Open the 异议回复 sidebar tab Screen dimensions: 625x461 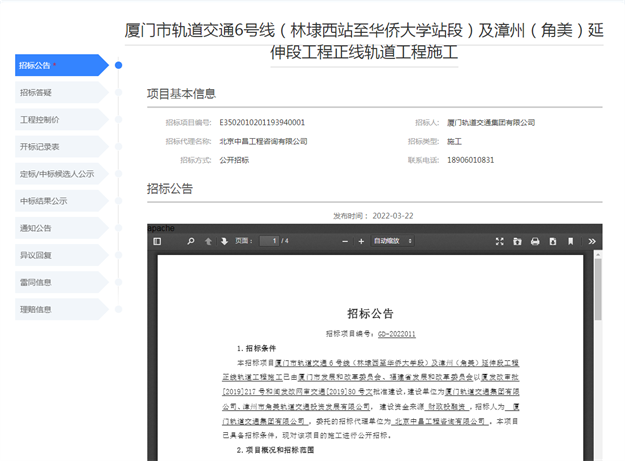coord(61,255)
